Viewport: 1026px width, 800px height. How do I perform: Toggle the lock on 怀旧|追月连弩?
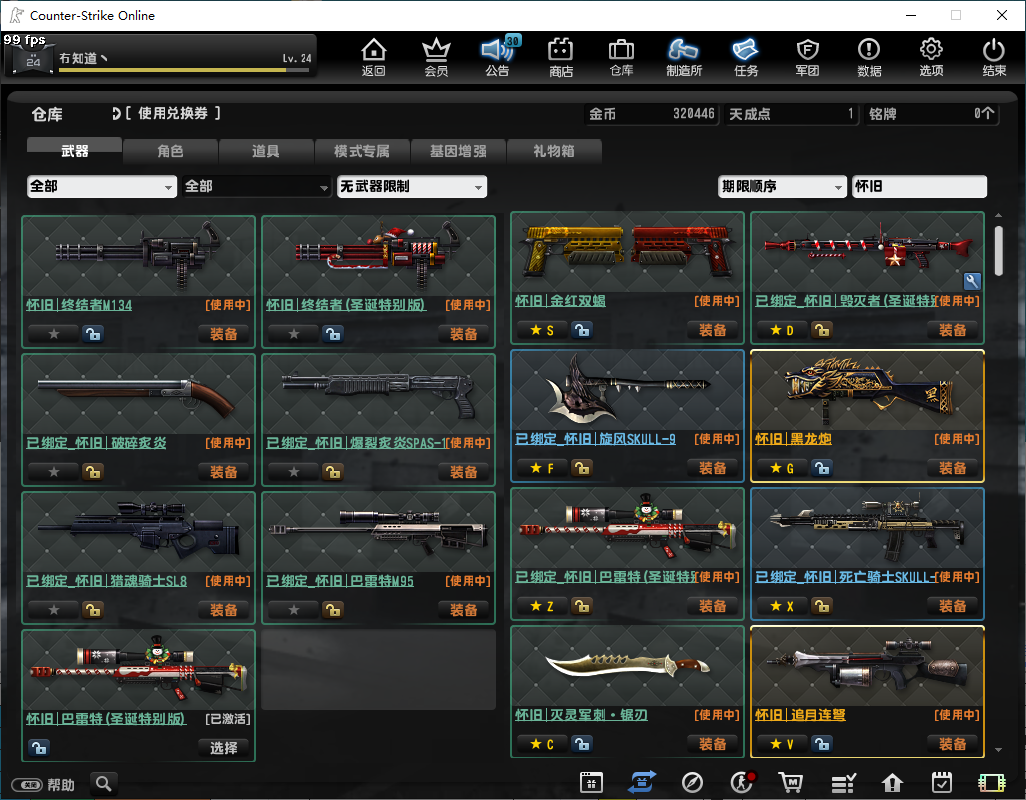coord(821,744)
